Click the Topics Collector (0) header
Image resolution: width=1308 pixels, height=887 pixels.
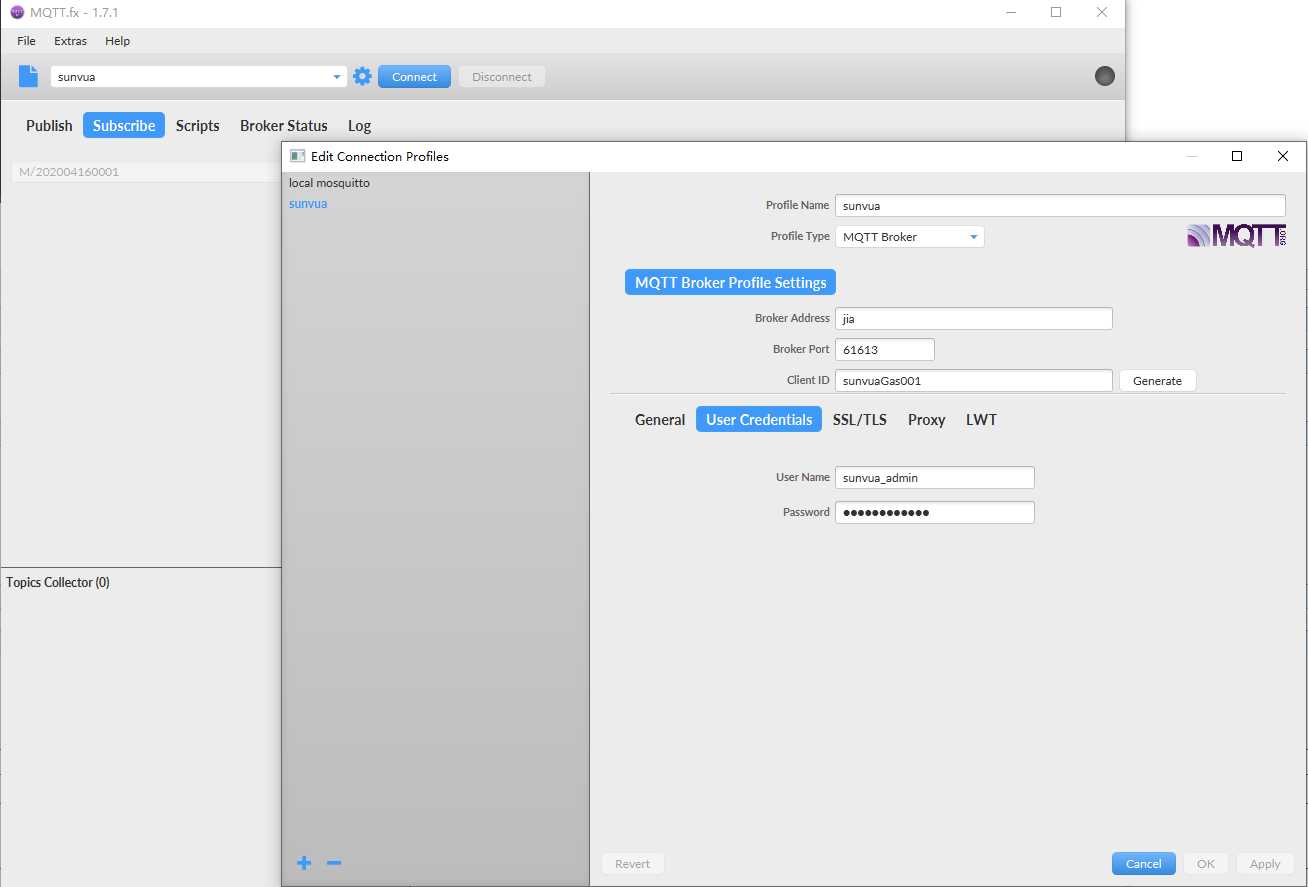[x=58, y=582]
